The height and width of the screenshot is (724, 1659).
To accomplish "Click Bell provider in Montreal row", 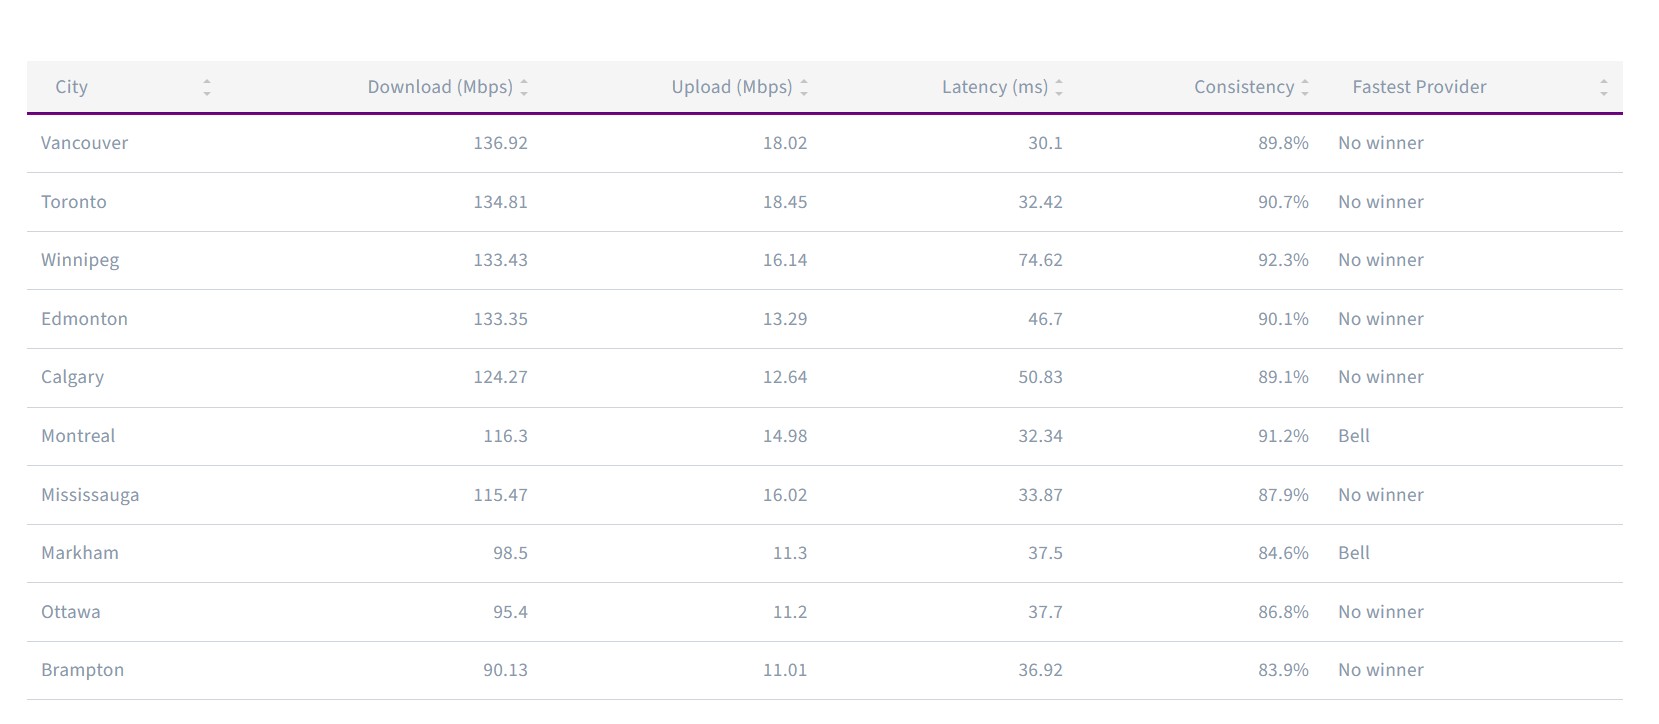I will click(x=1354, y=436).
